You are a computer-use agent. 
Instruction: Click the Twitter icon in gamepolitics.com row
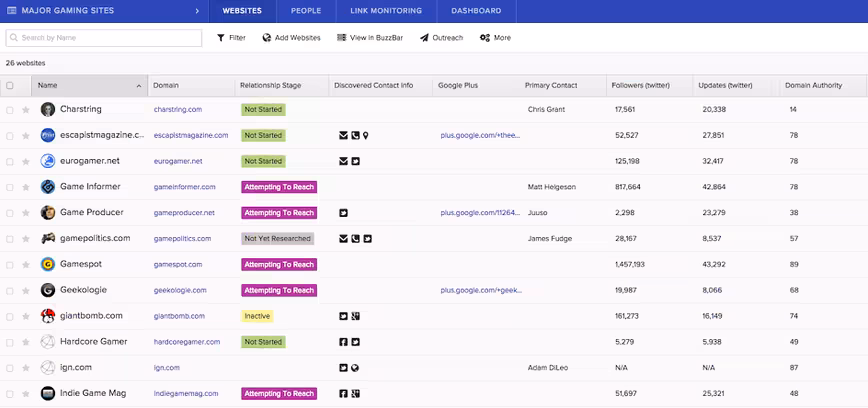point(368,239)
